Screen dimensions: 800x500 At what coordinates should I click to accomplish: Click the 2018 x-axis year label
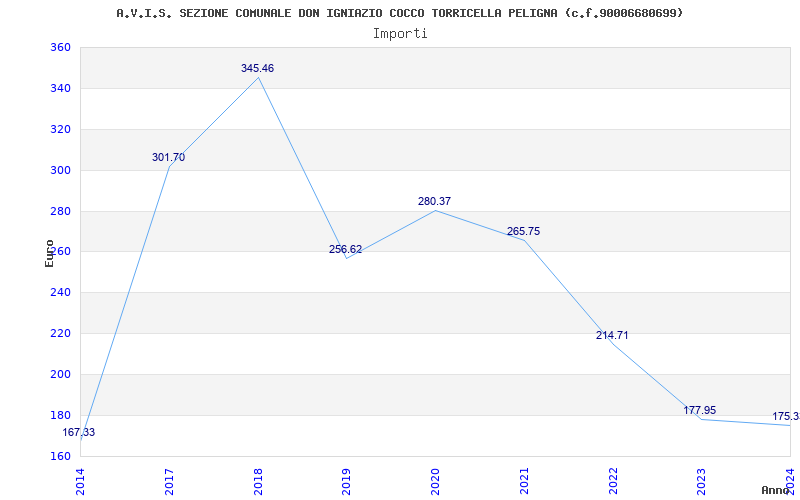coord(258,481)
